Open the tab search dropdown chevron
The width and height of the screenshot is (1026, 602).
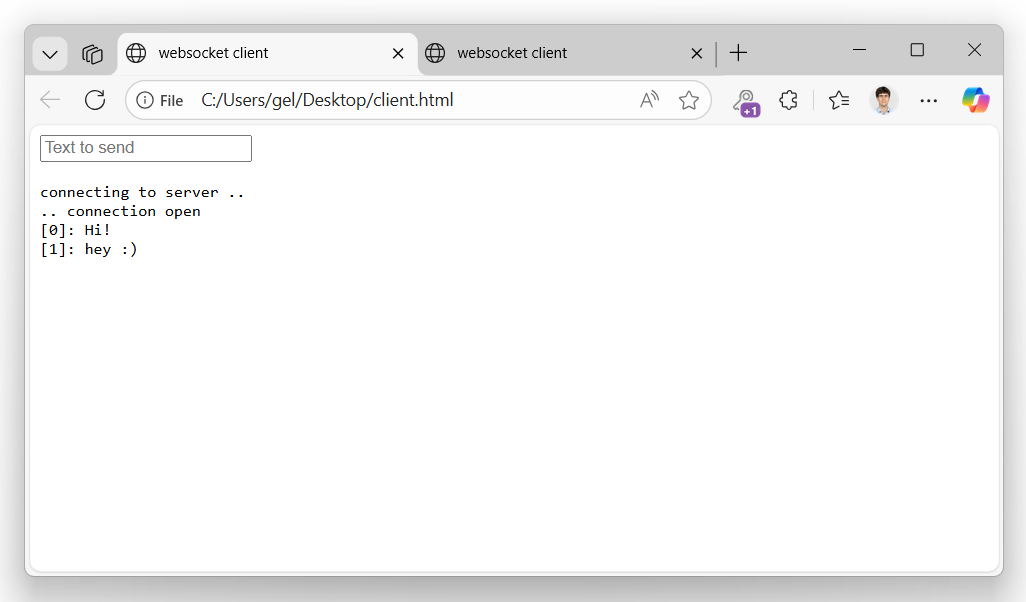point(50,54)
